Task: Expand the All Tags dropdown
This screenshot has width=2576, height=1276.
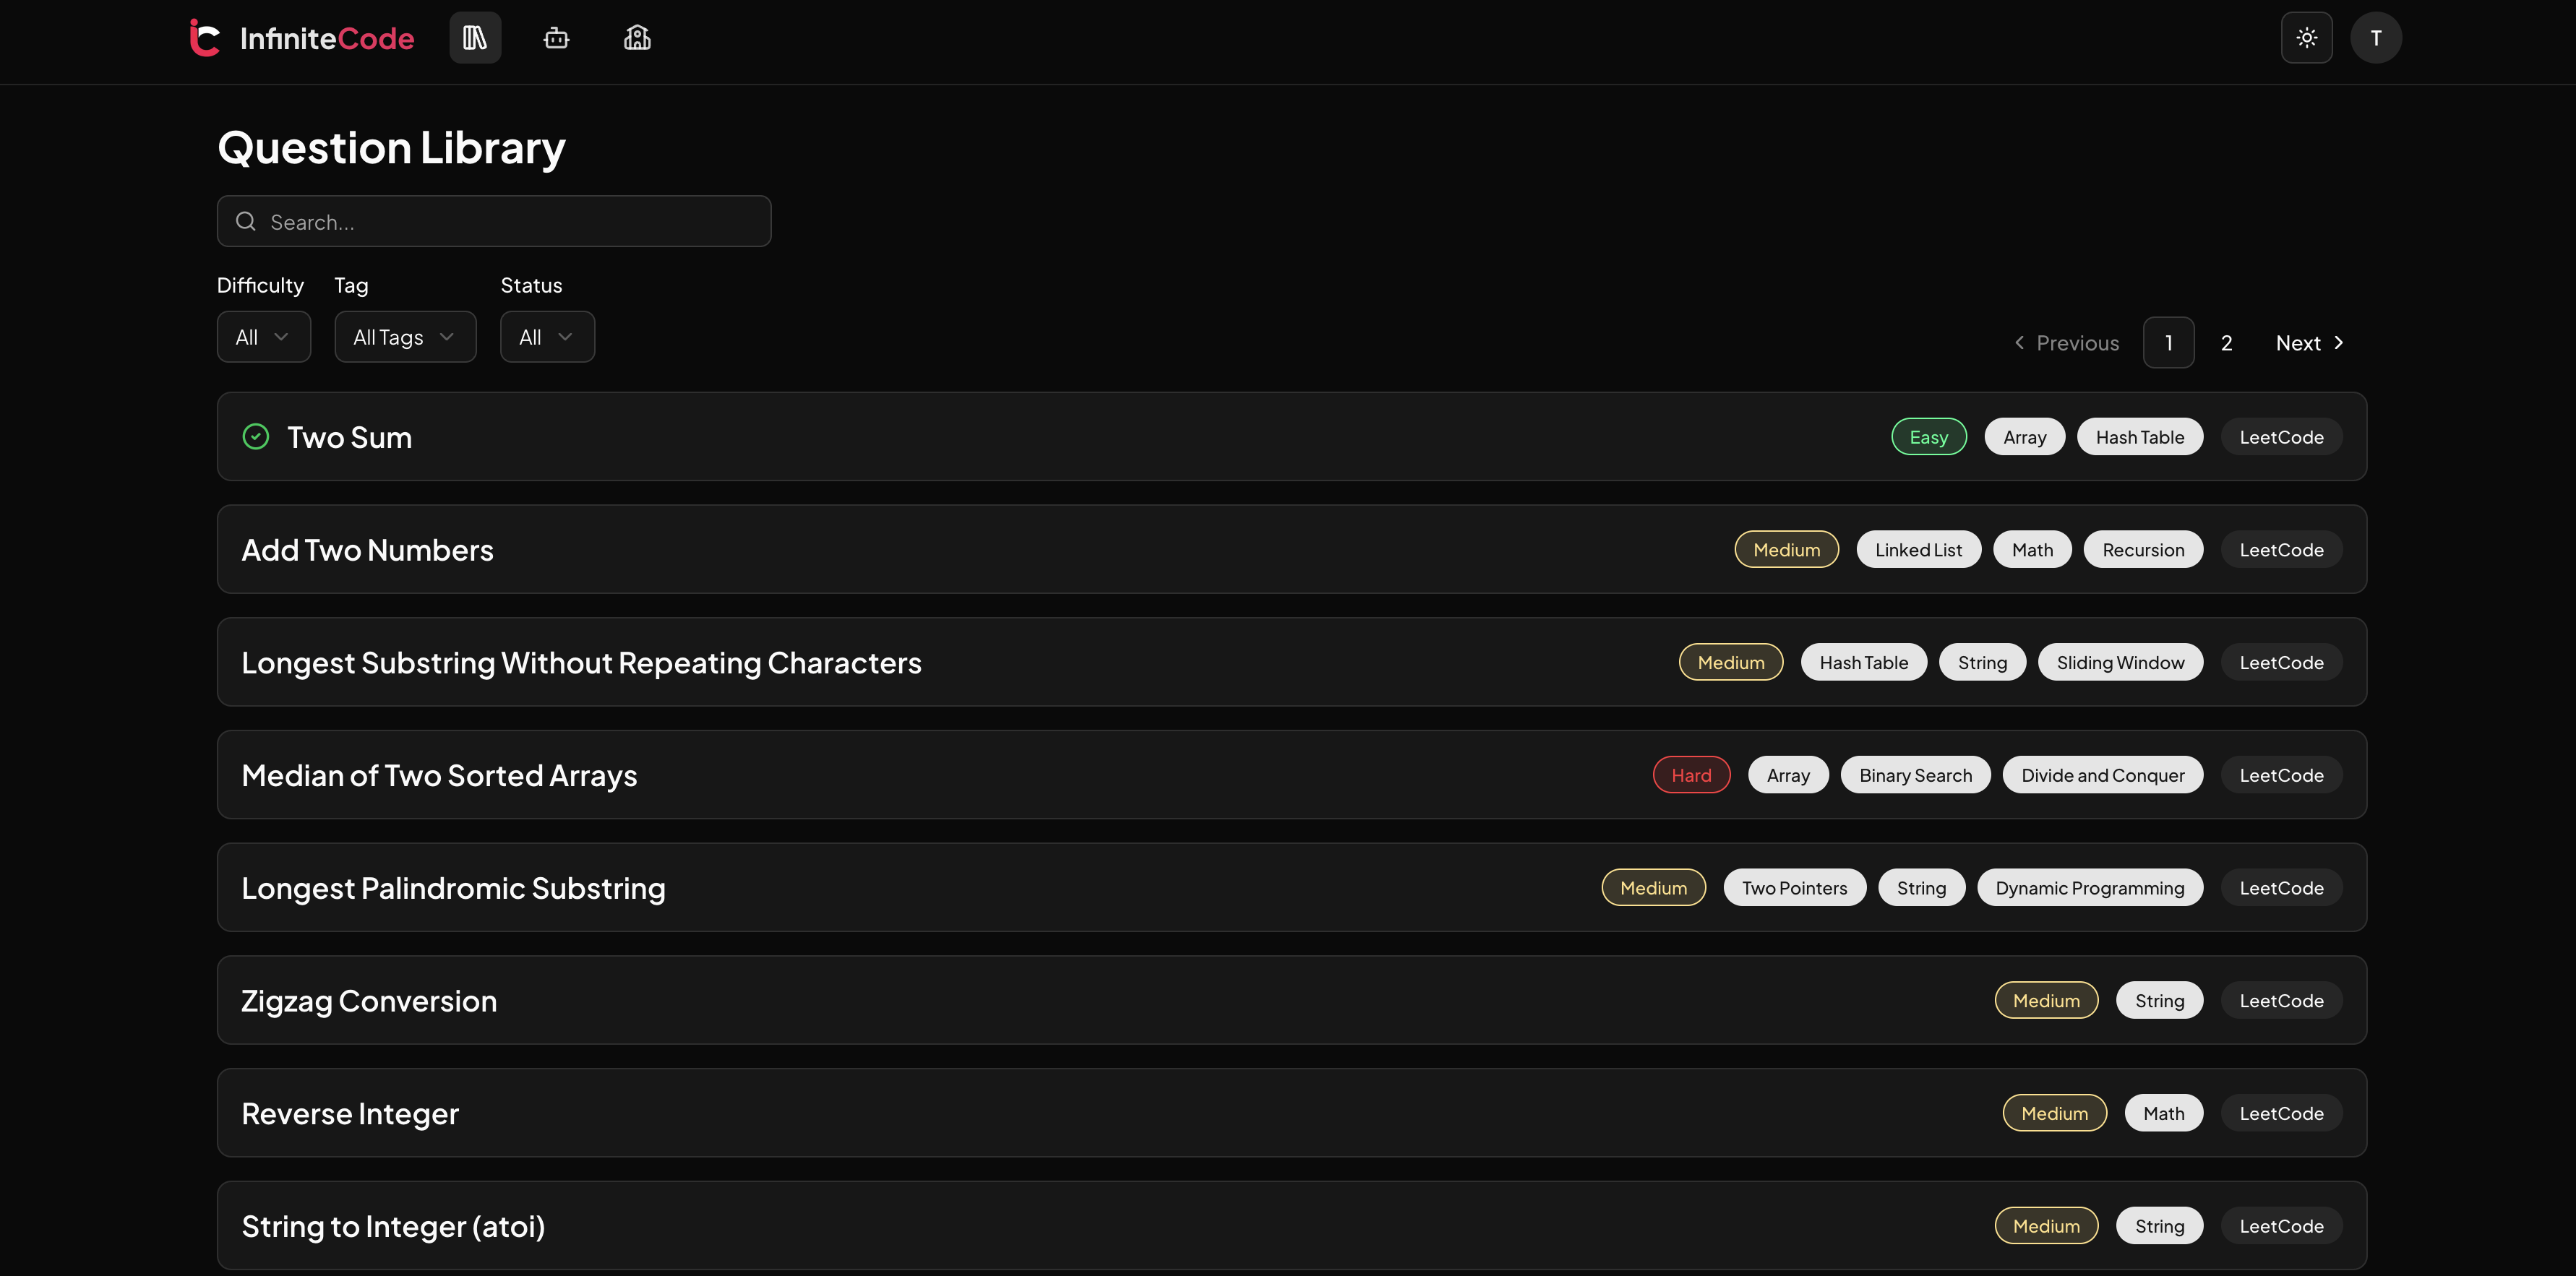Action: 405,337
